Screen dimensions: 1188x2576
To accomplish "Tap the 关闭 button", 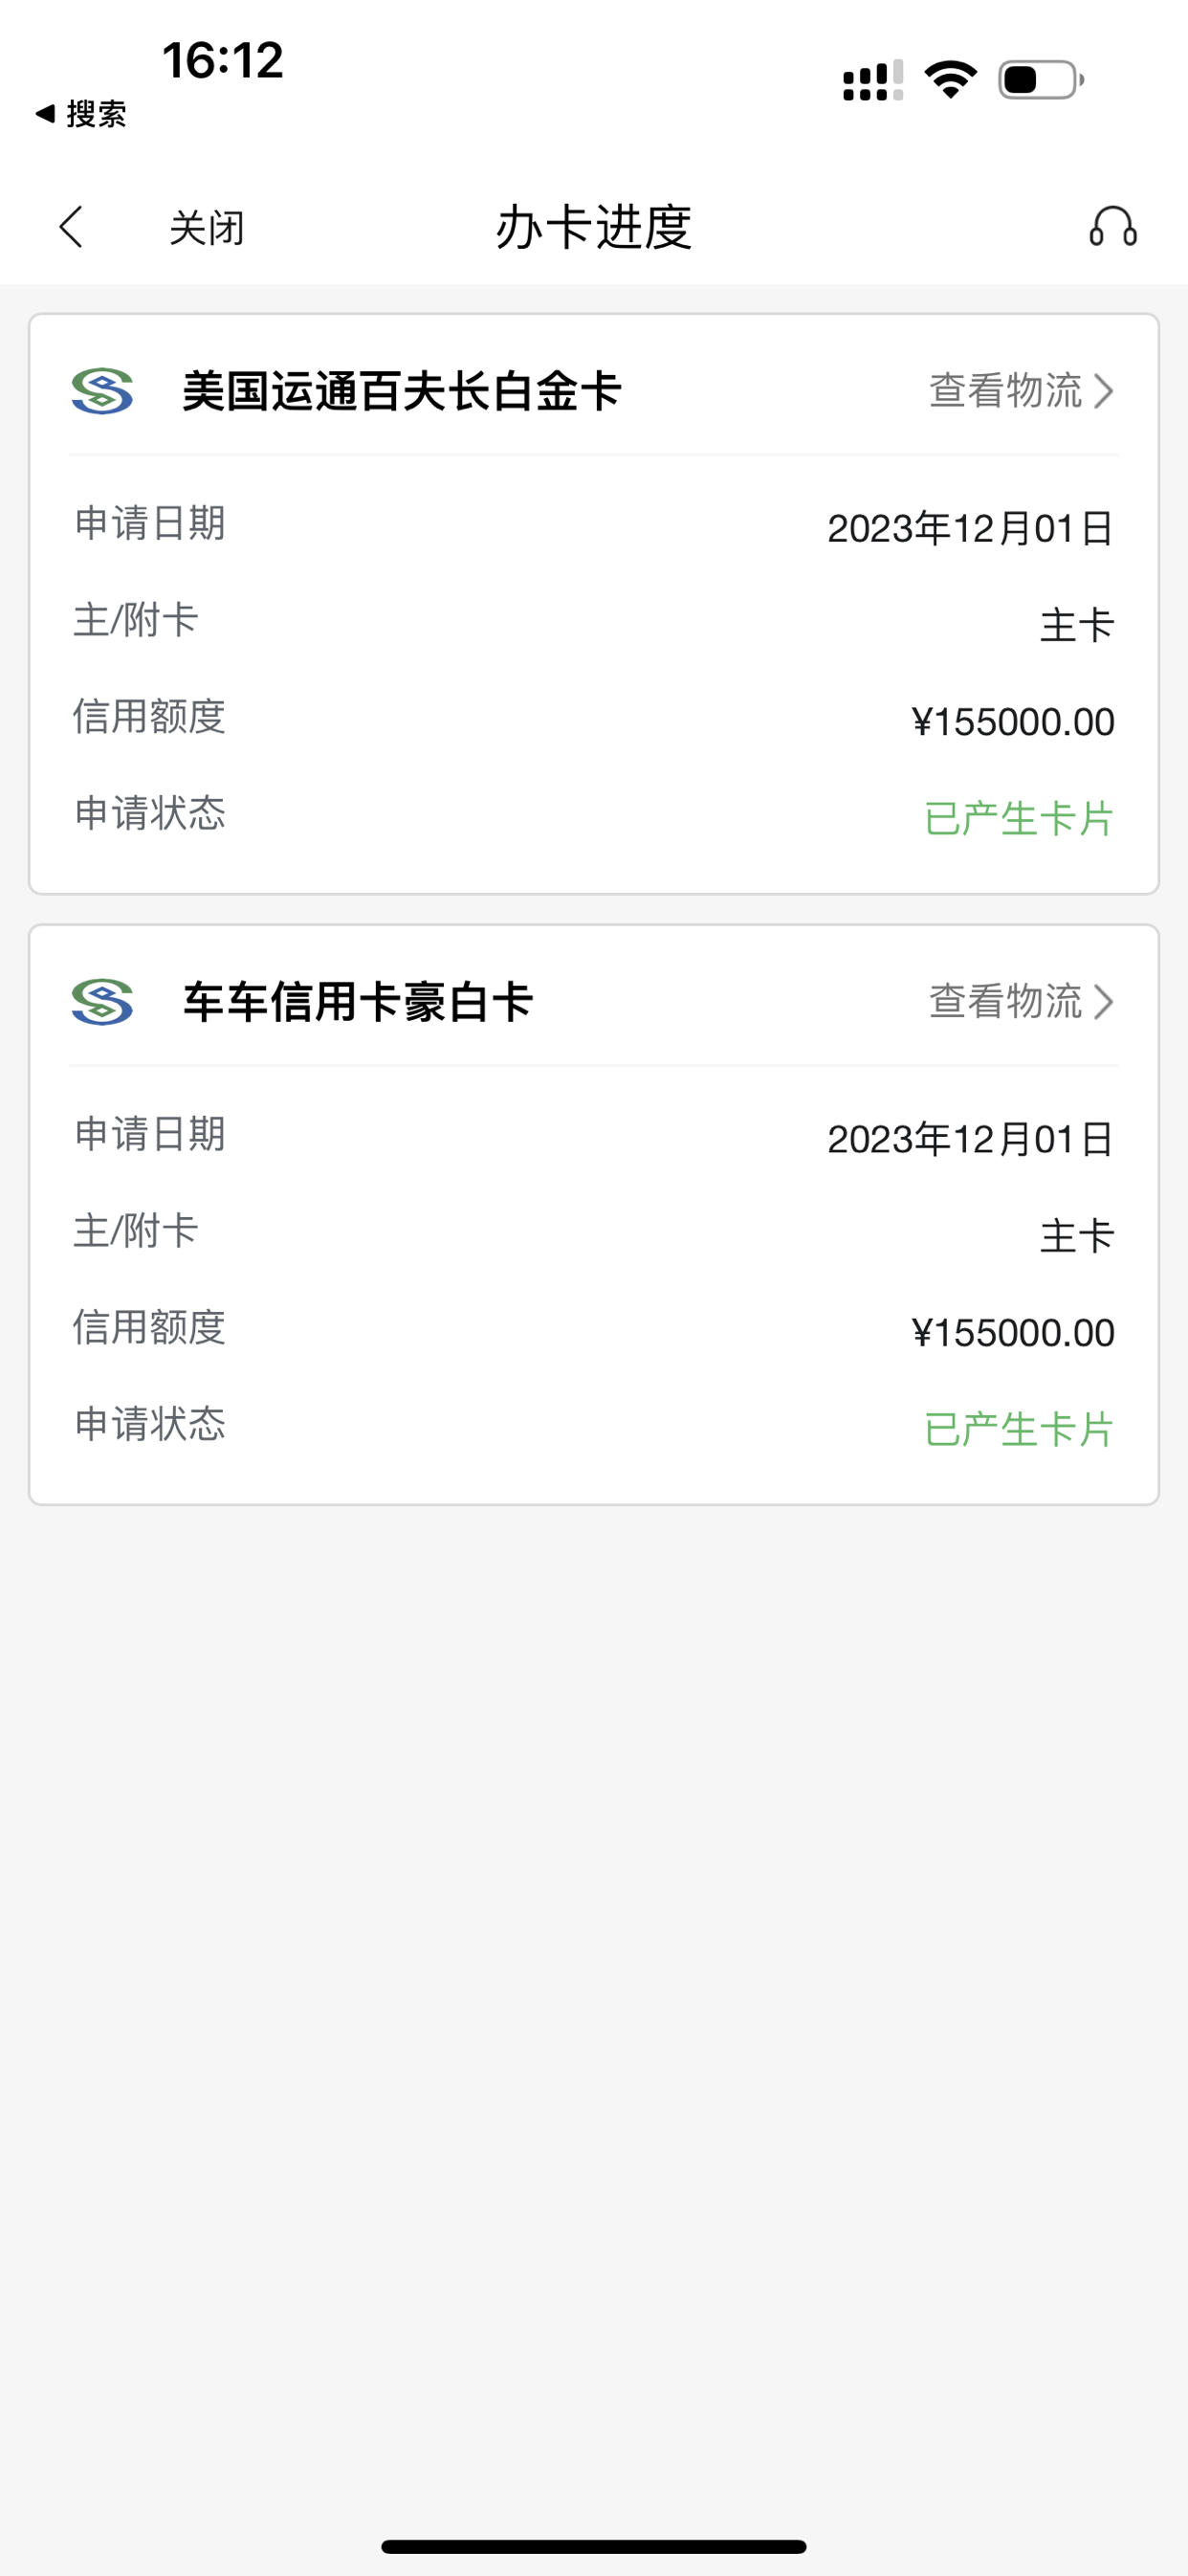I will (x=207, y=228).
